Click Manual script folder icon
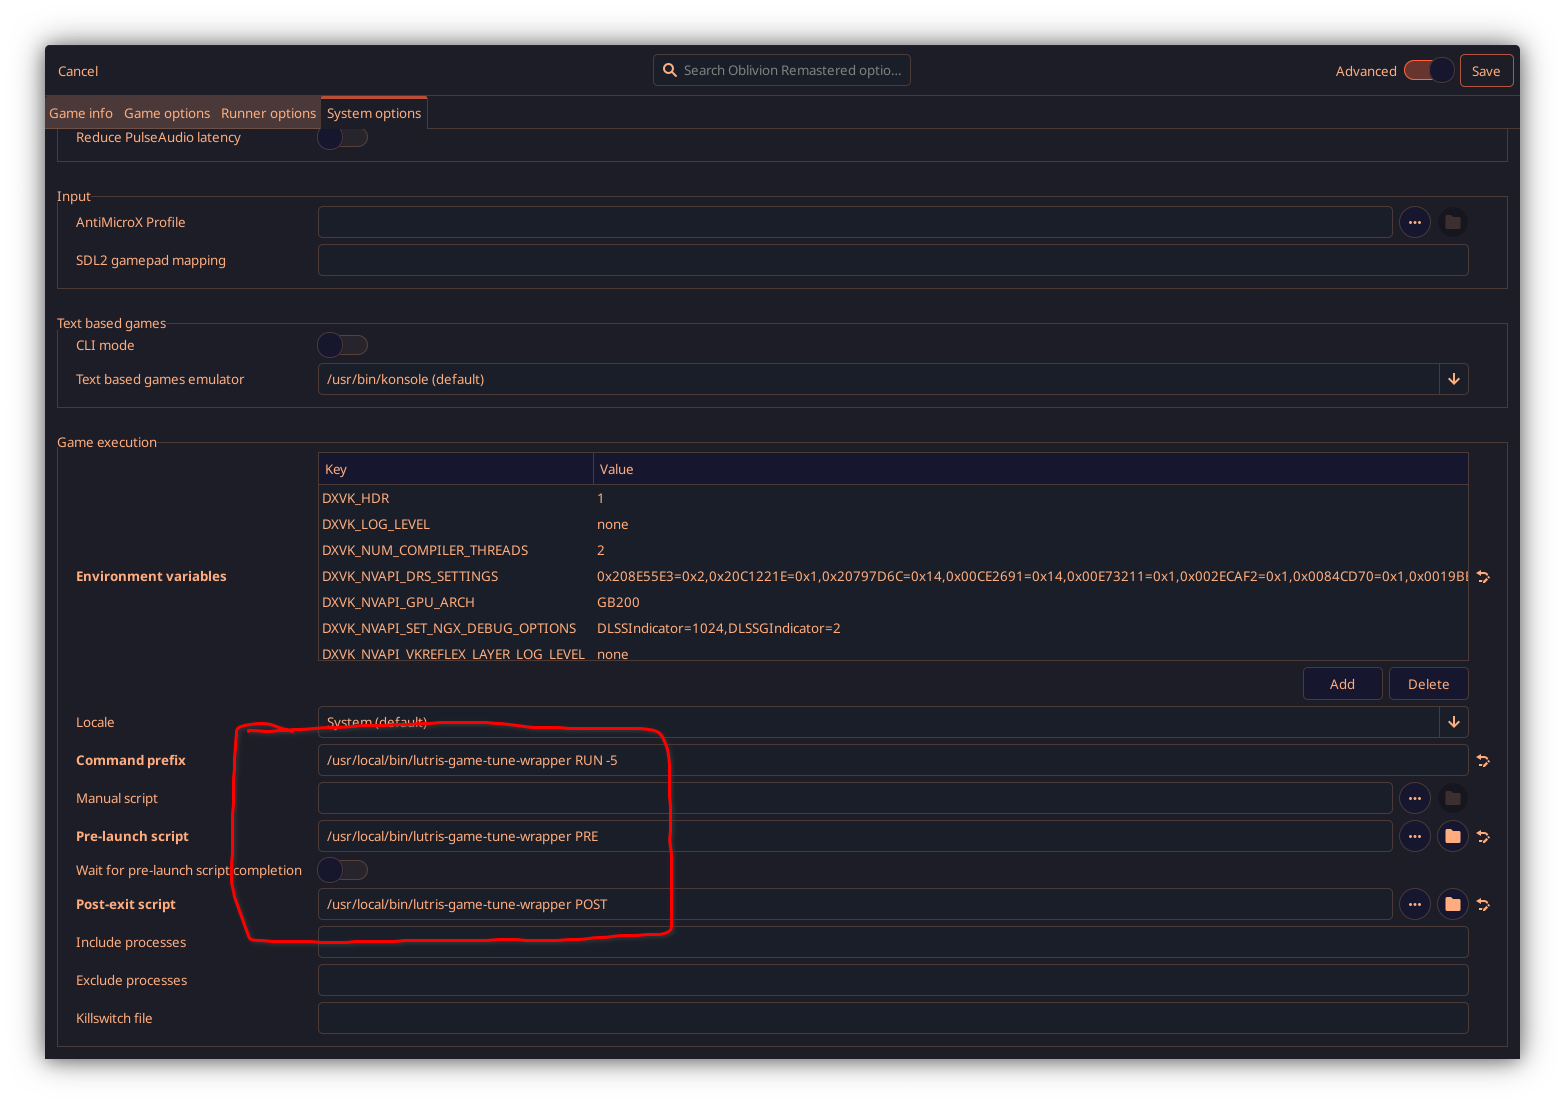The image size is (1565, 1104). (1452, 798)
